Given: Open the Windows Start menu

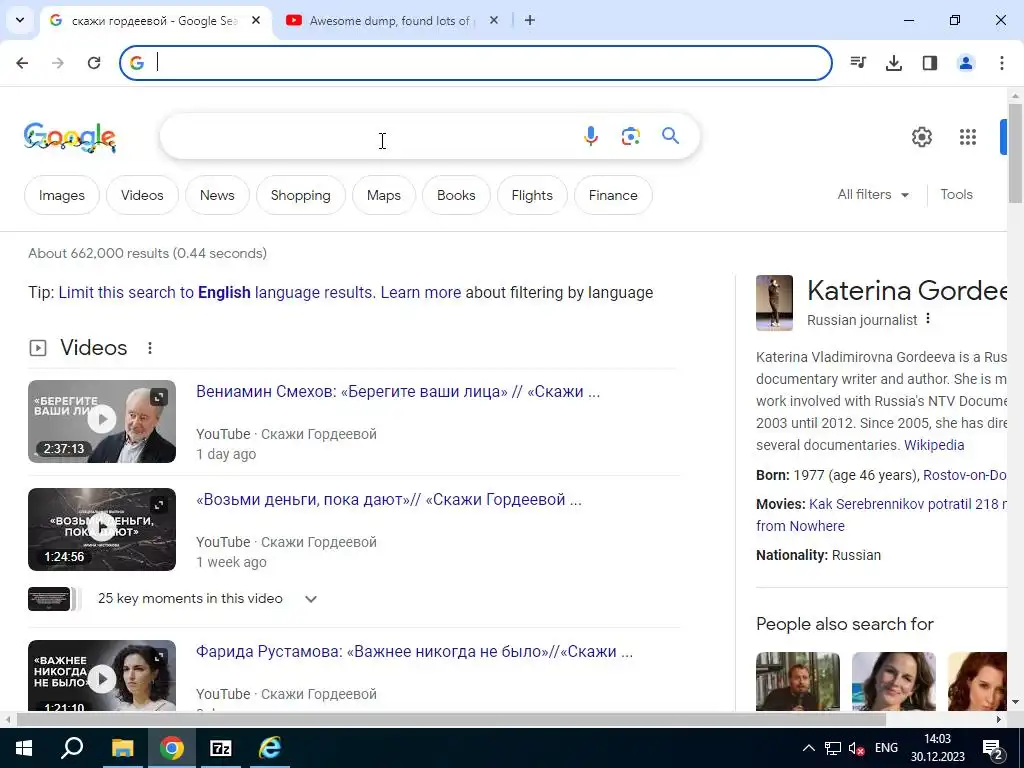Looking at the screenshot, I should click(x=23, y=748).
